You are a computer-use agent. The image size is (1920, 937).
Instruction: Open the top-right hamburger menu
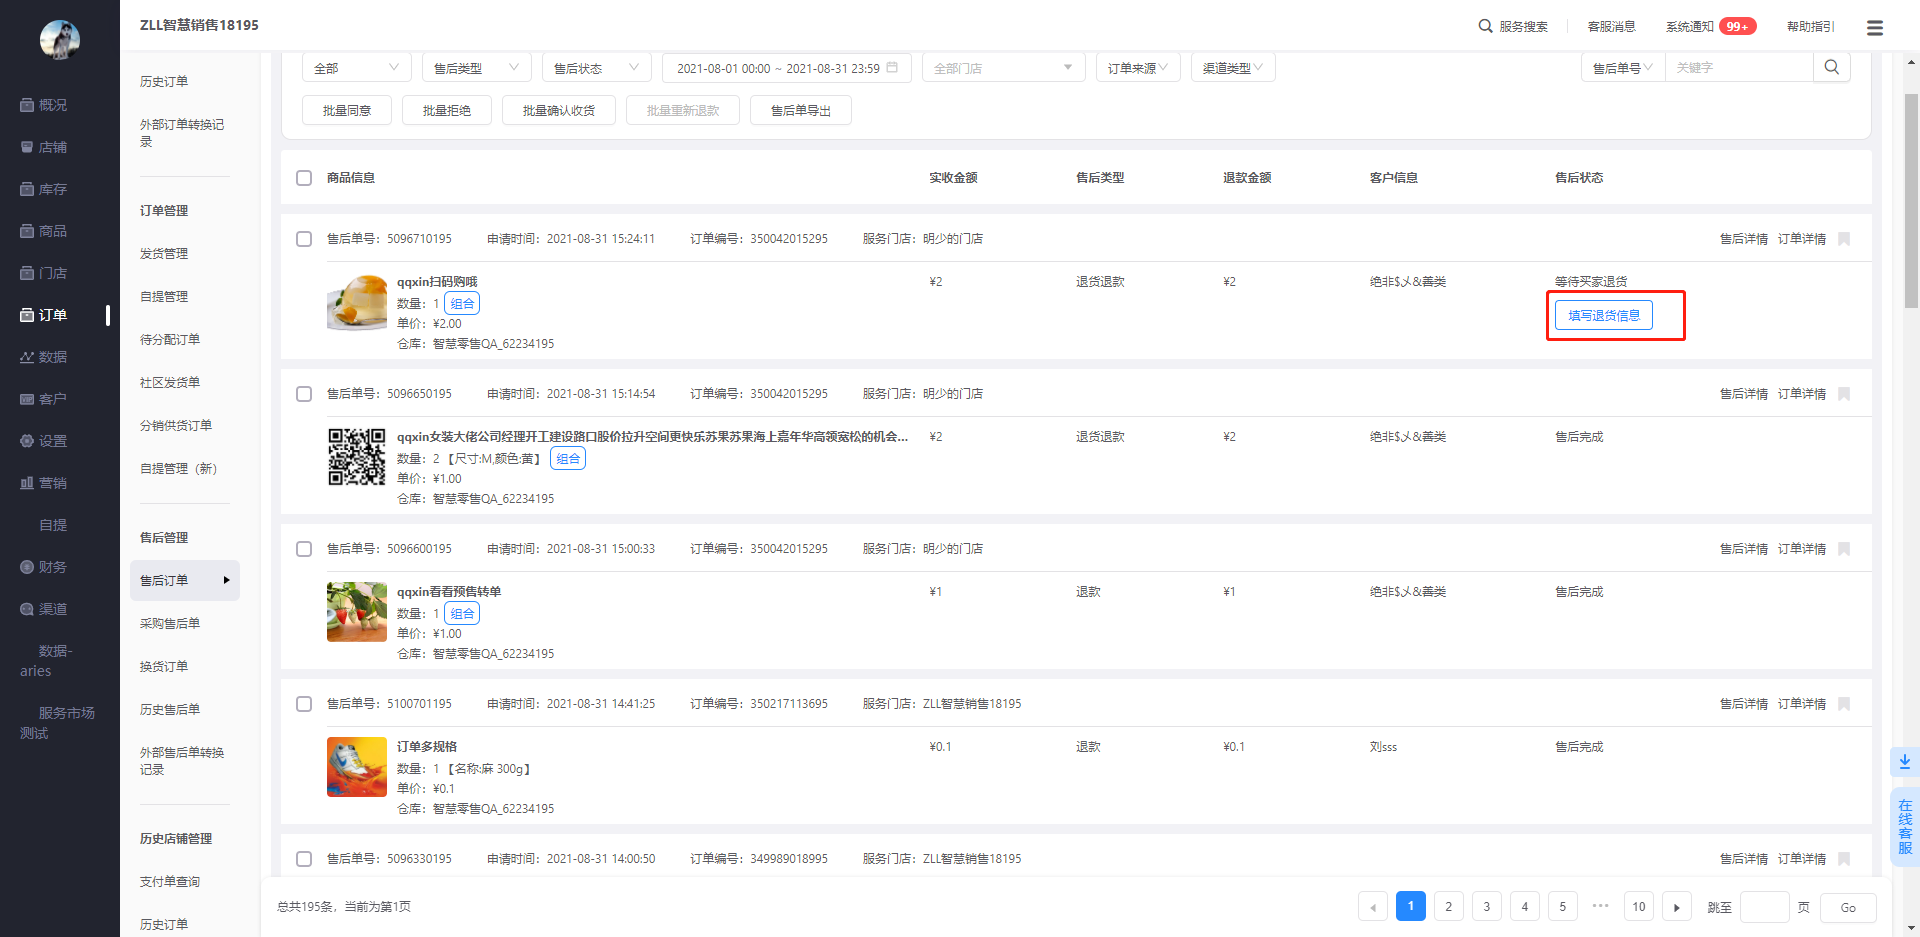(1875, 28)
